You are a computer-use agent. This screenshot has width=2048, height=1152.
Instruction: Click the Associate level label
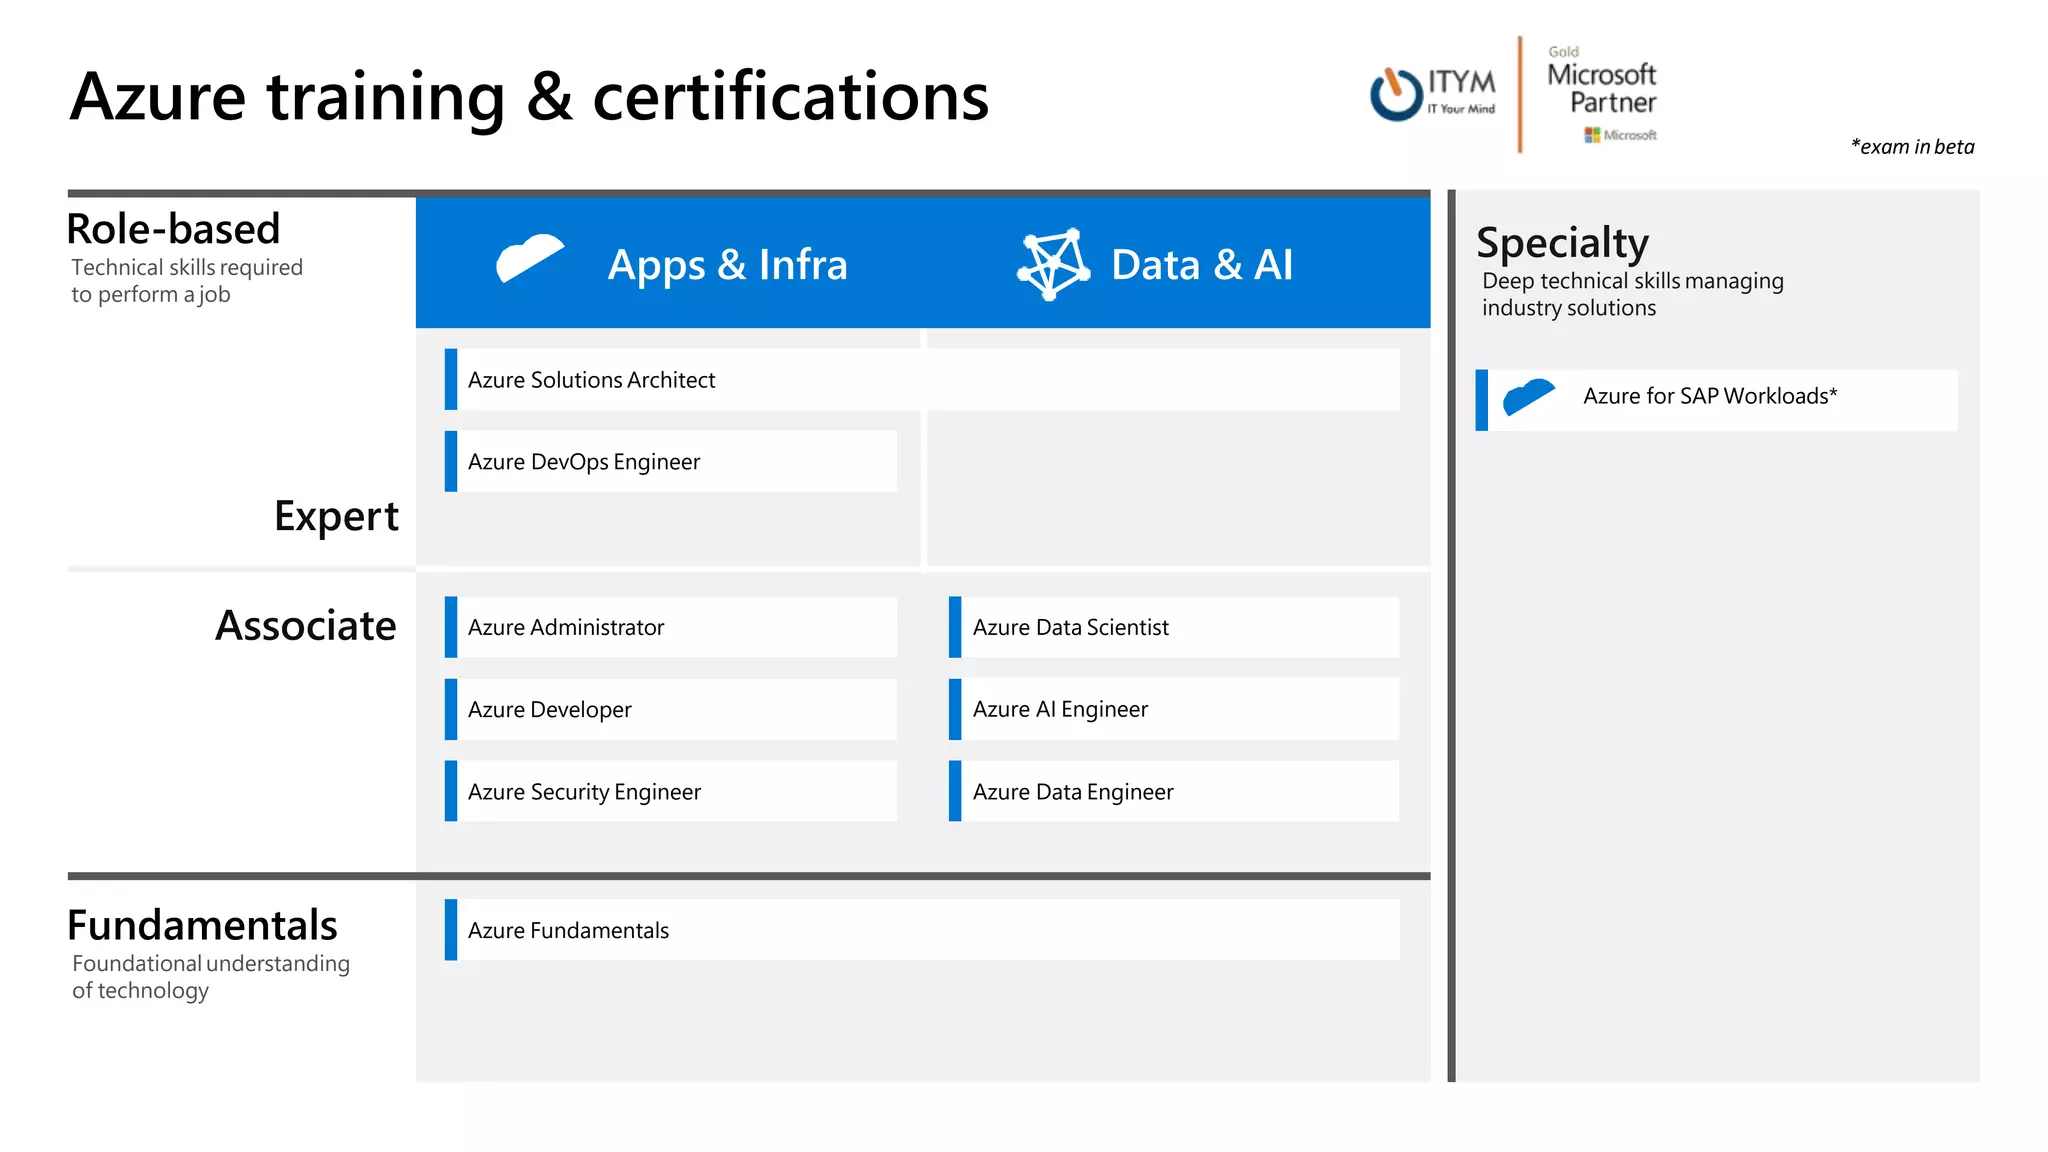click(306, 626)
